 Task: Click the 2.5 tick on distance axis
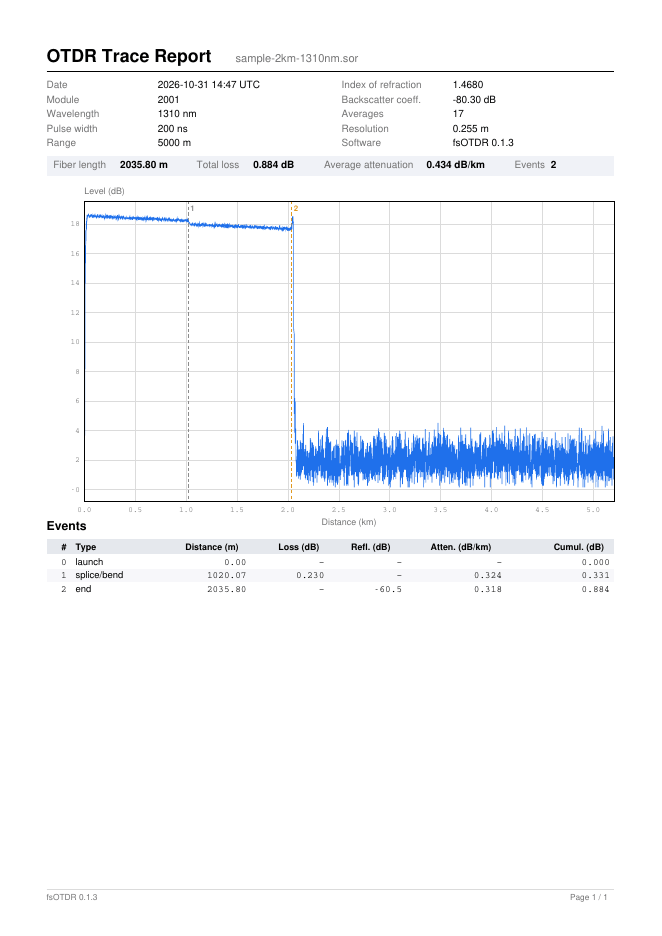coord(338,510)
